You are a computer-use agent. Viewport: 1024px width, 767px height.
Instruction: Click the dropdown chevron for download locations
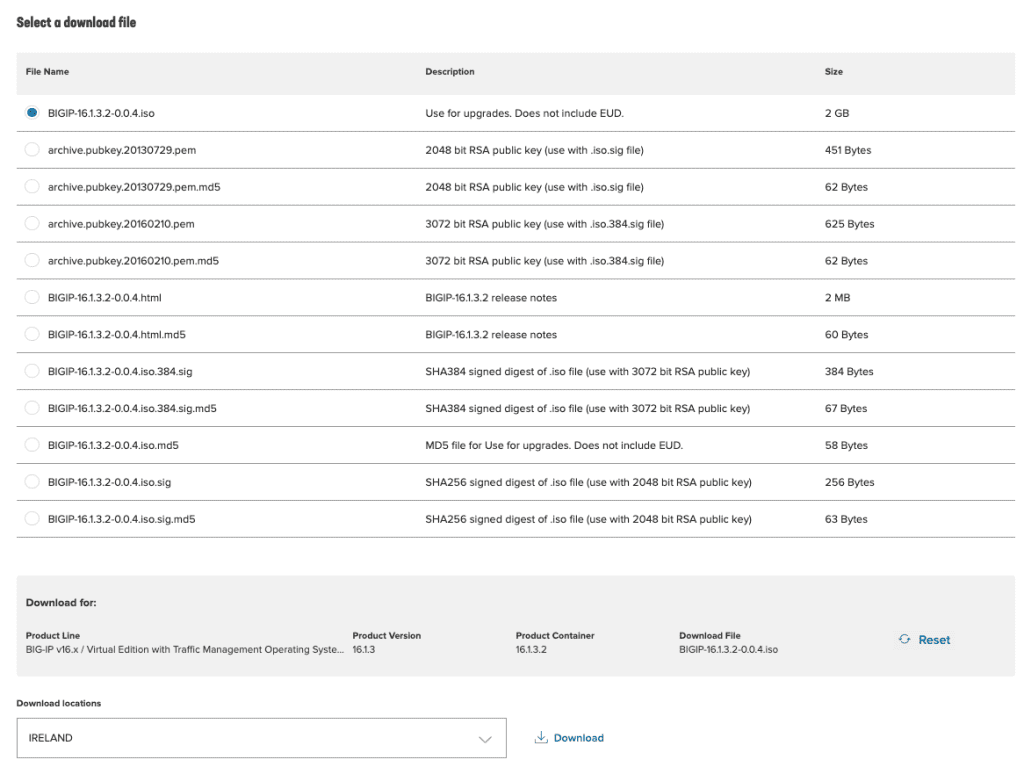tap(485, 740)
